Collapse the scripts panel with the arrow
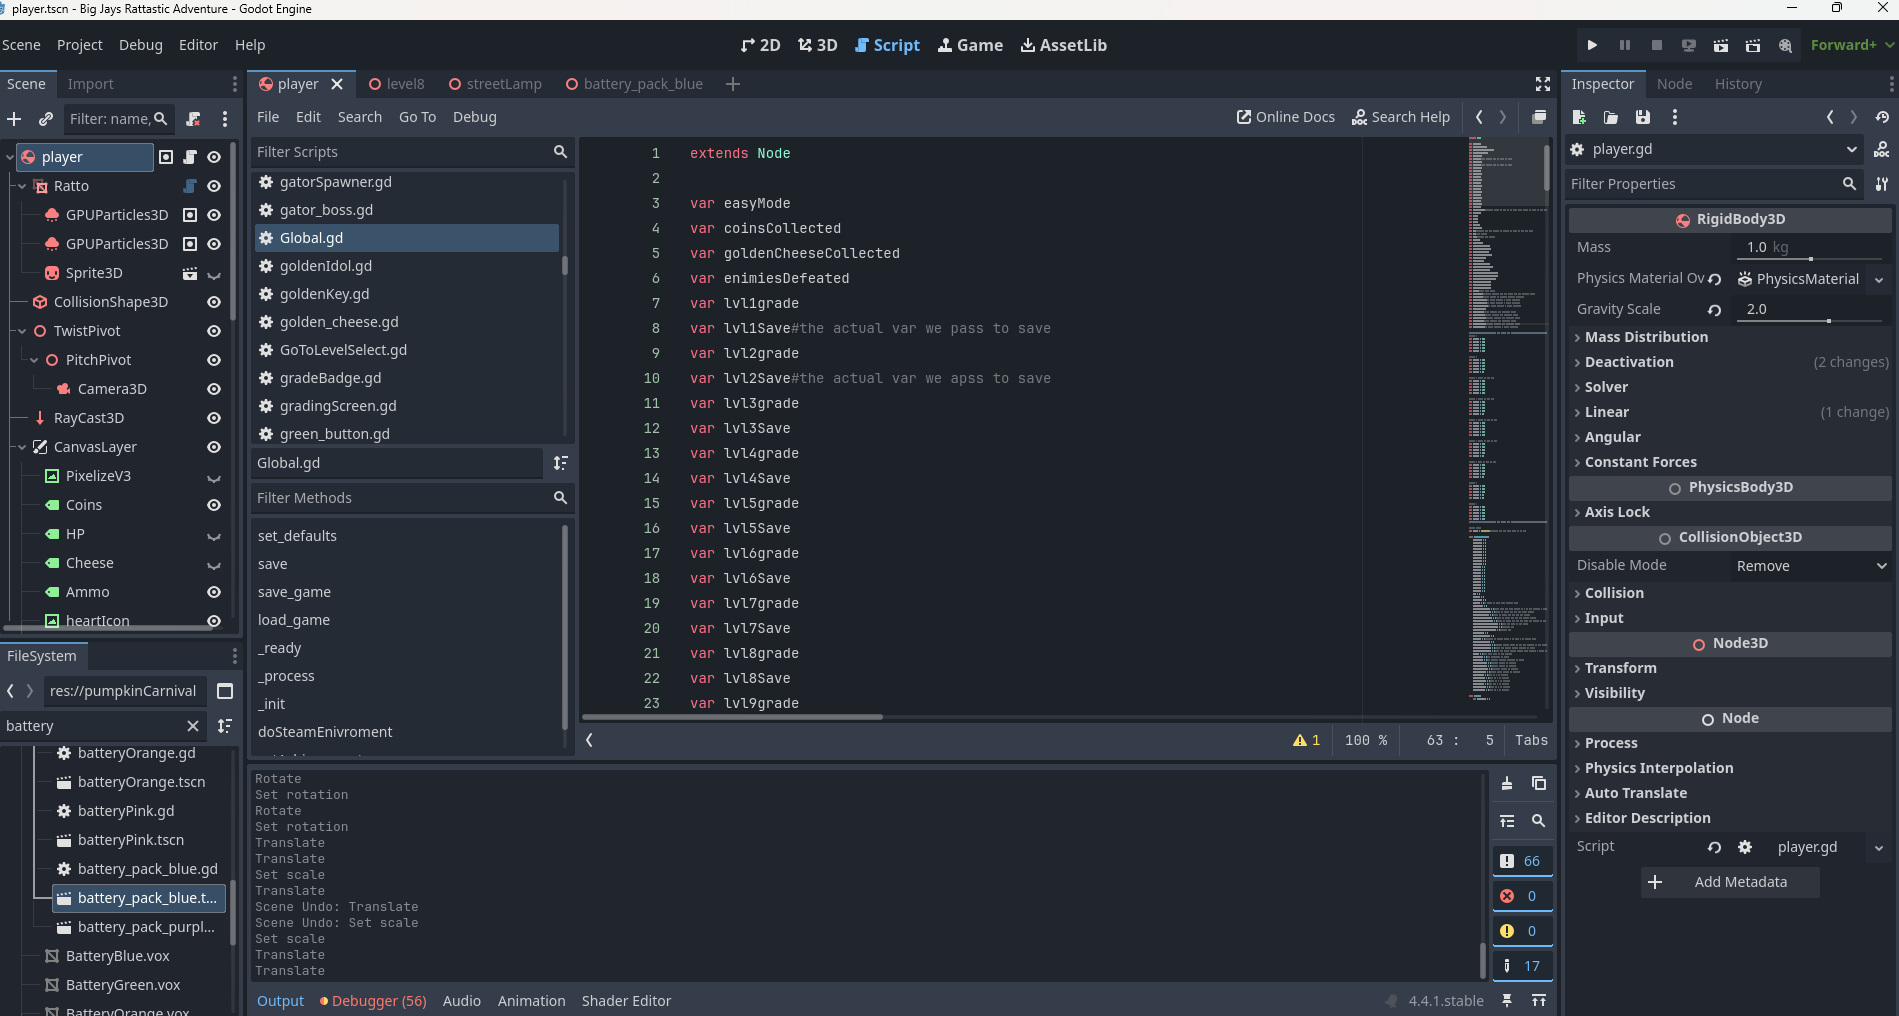Screen dimensions: 1899x1016 589,740
